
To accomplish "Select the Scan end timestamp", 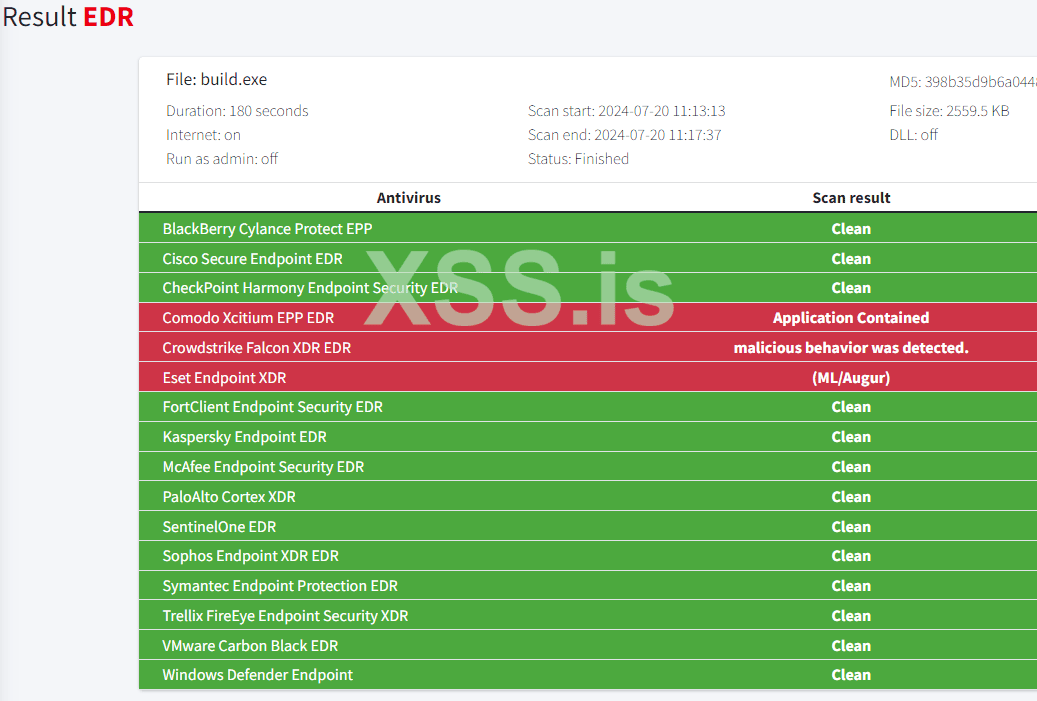I will (x=657, y=135).
